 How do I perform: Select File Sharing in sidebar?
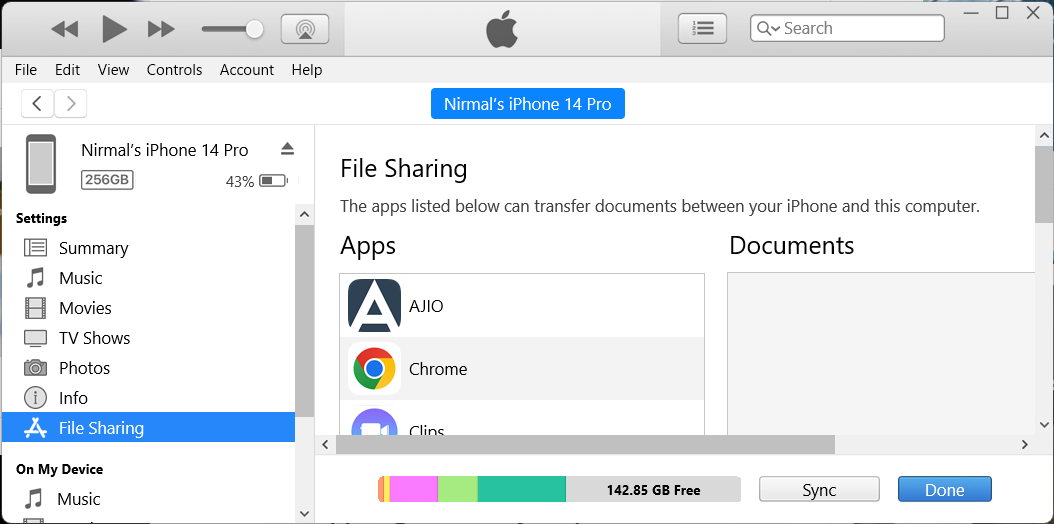pos(148,427)
